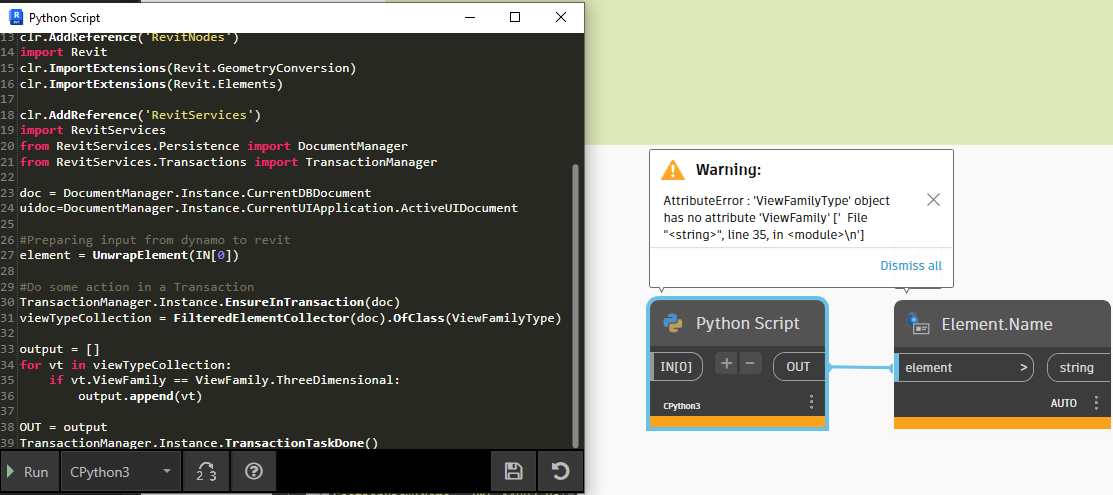
Task: Expand the element port chevron
Action: (x=1023, y=368)
